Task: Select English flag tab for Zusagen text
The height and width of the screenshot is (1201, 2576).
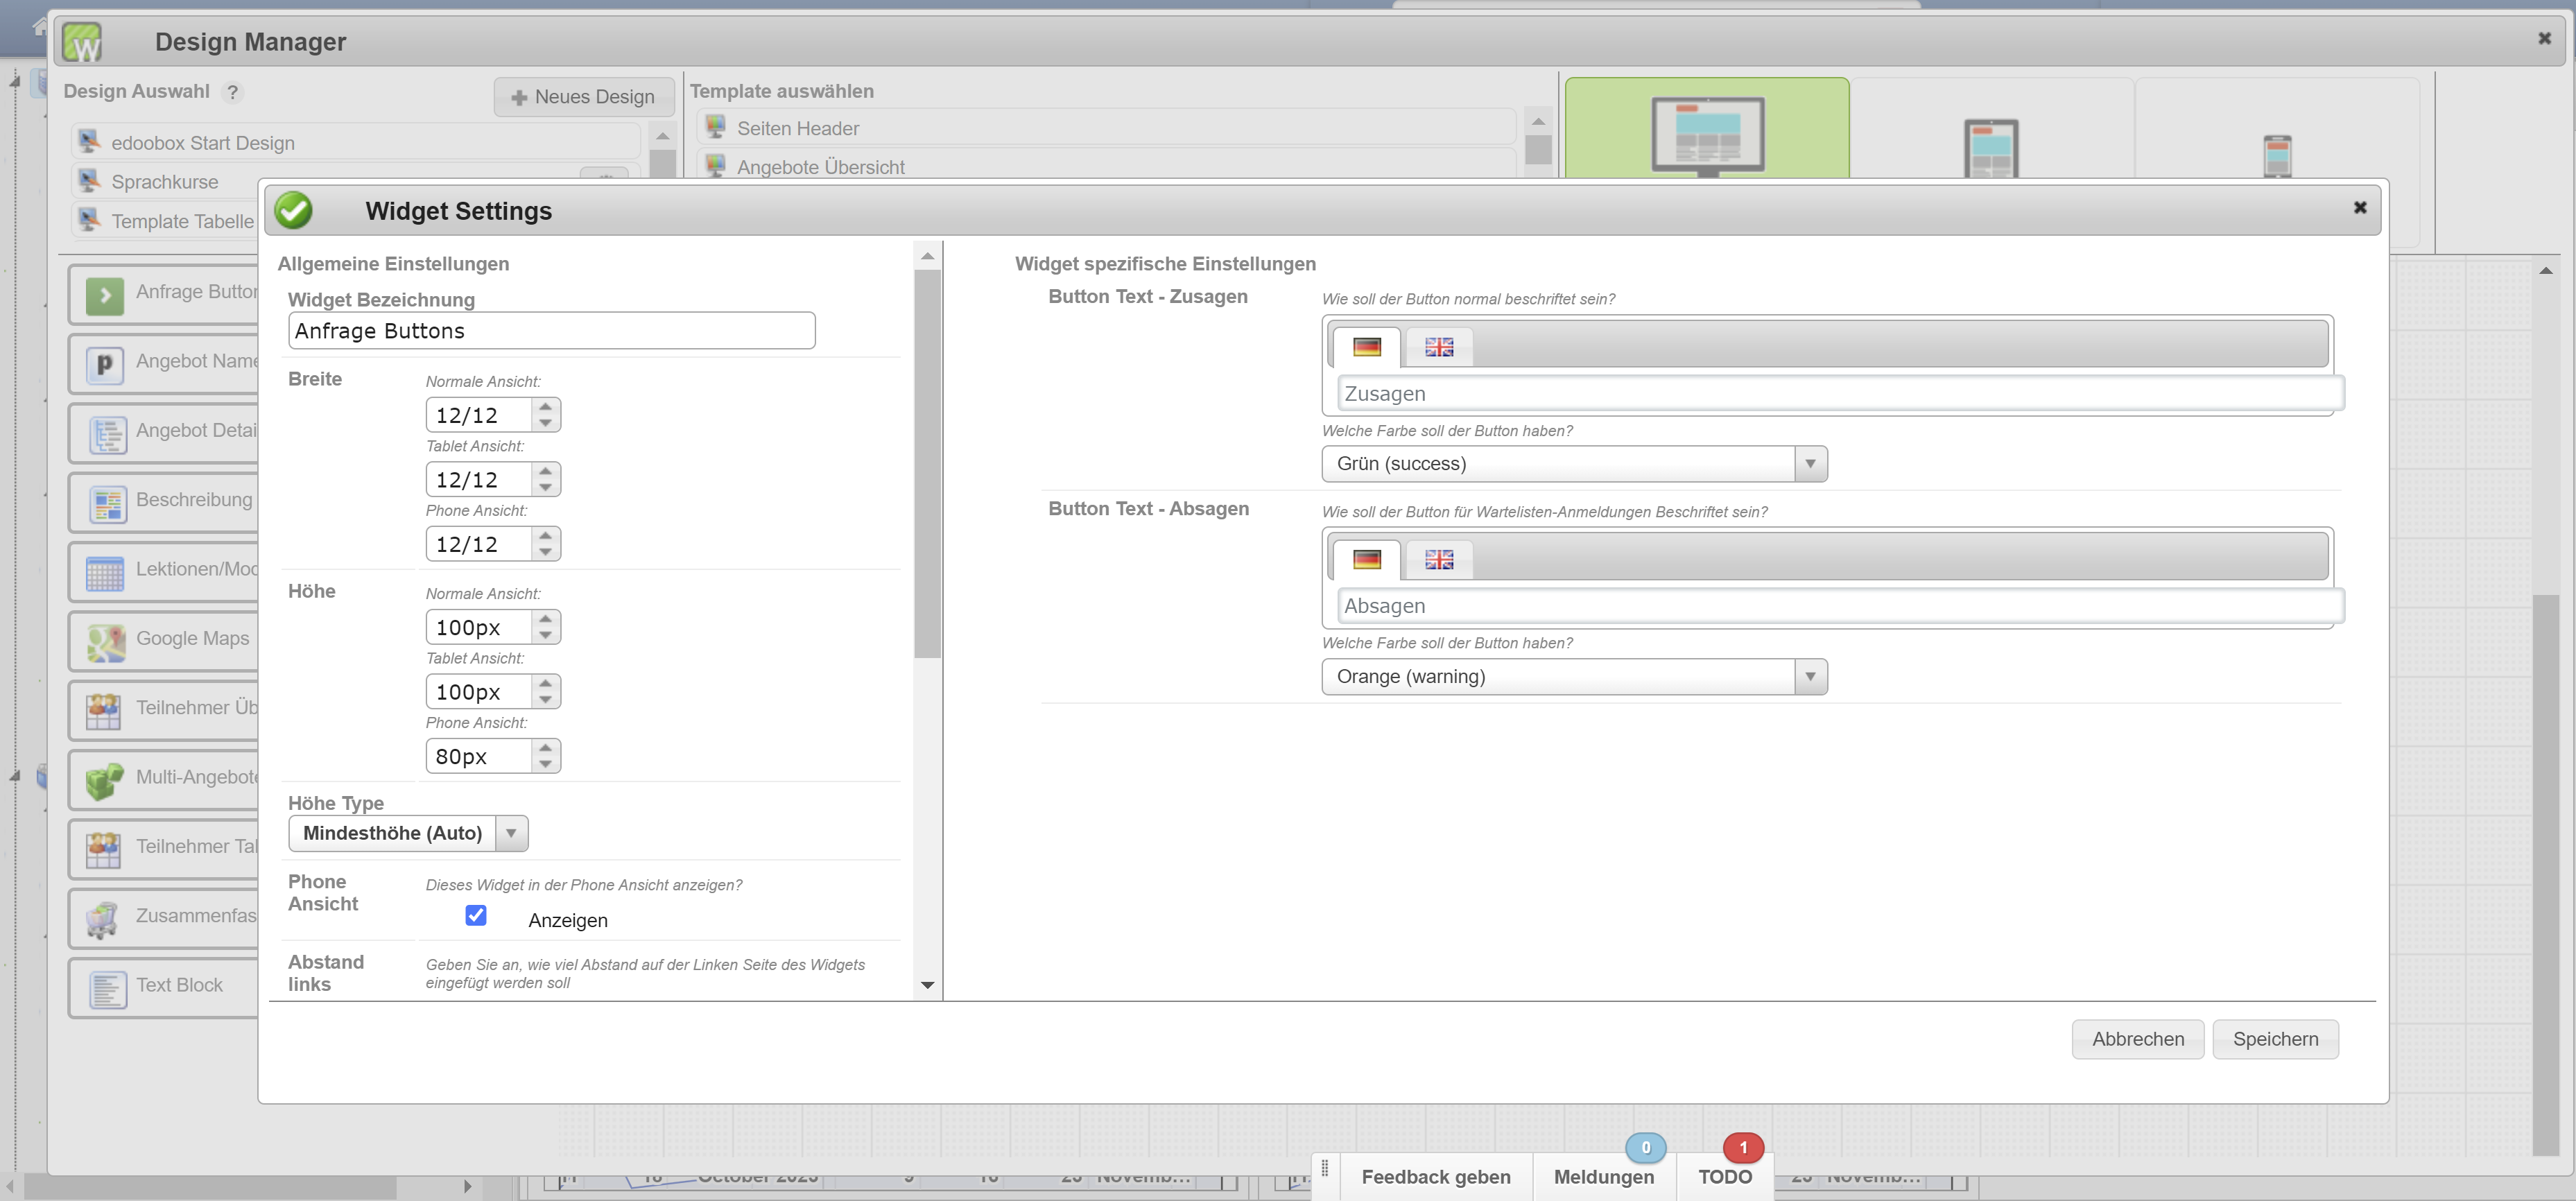Action: point(1438,347)
